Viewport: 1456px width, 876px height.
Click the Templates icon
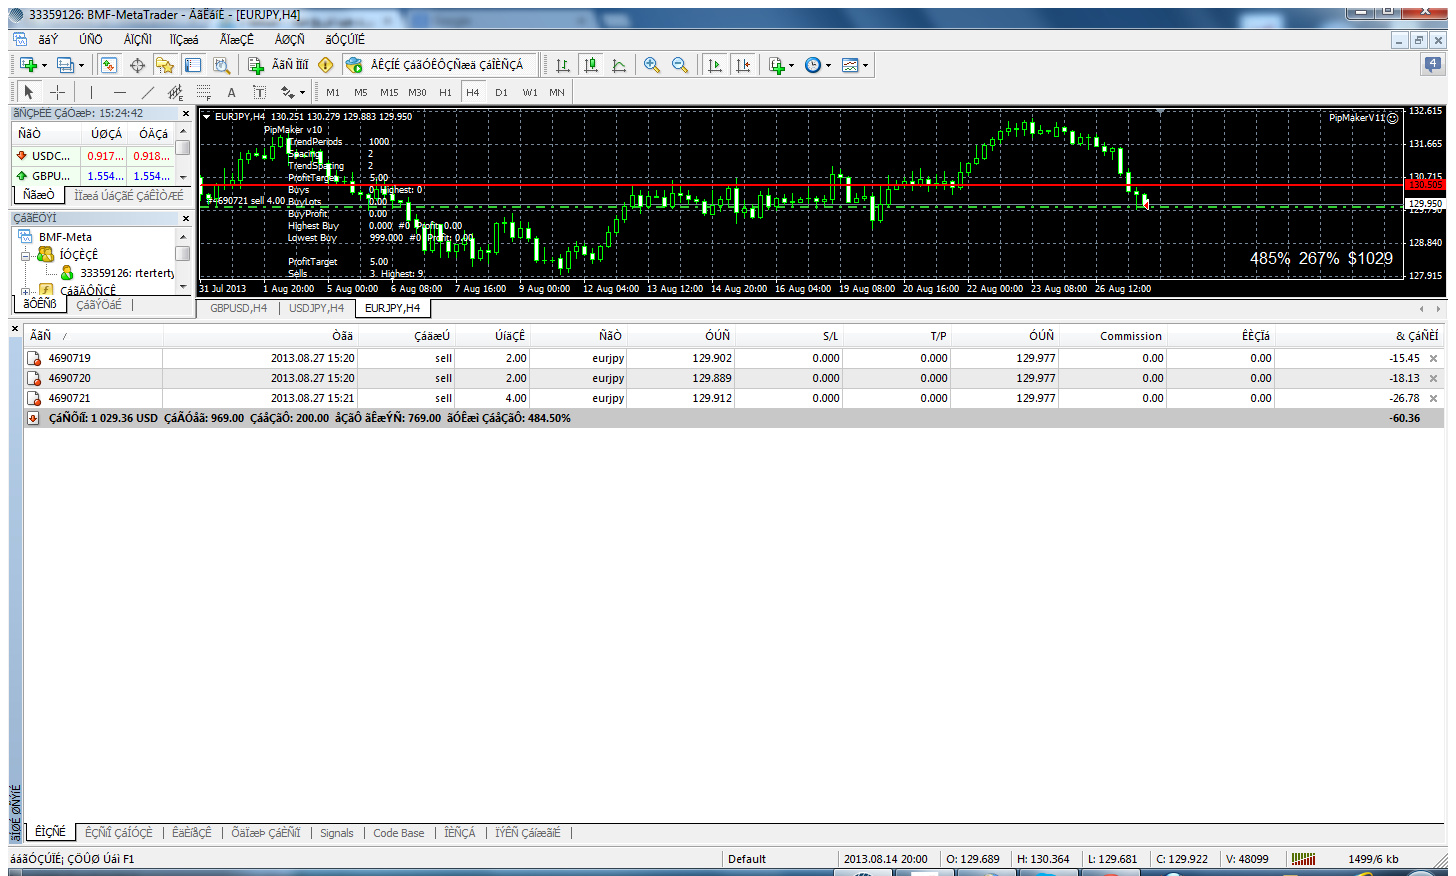point(850,65)
